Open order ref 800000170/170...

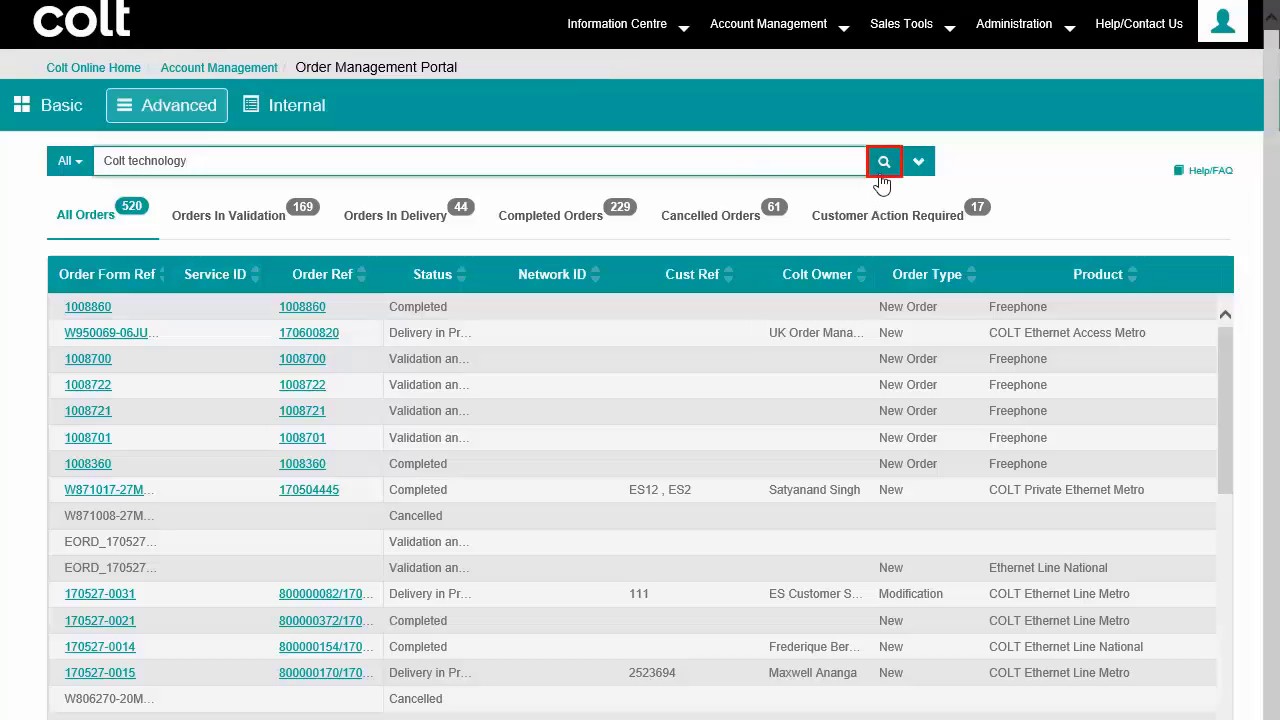[326, 673]
